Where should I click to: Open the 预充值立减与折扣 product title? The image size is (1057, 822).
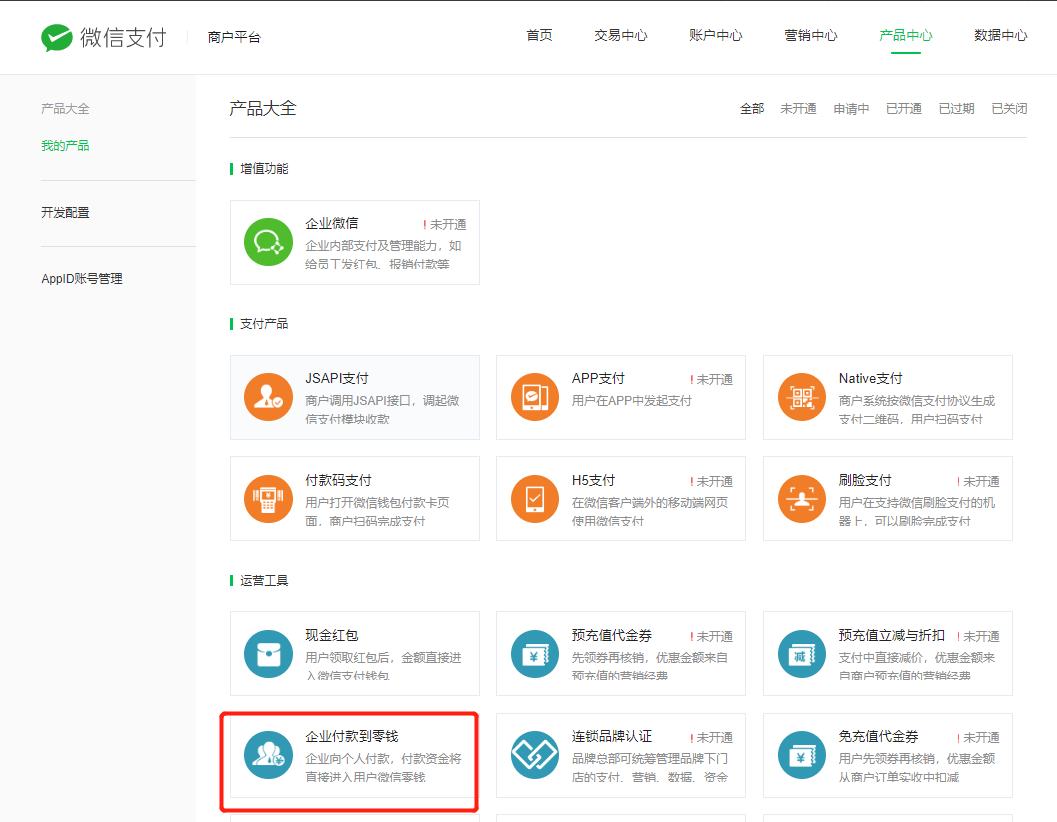click(x=892, y=635)
